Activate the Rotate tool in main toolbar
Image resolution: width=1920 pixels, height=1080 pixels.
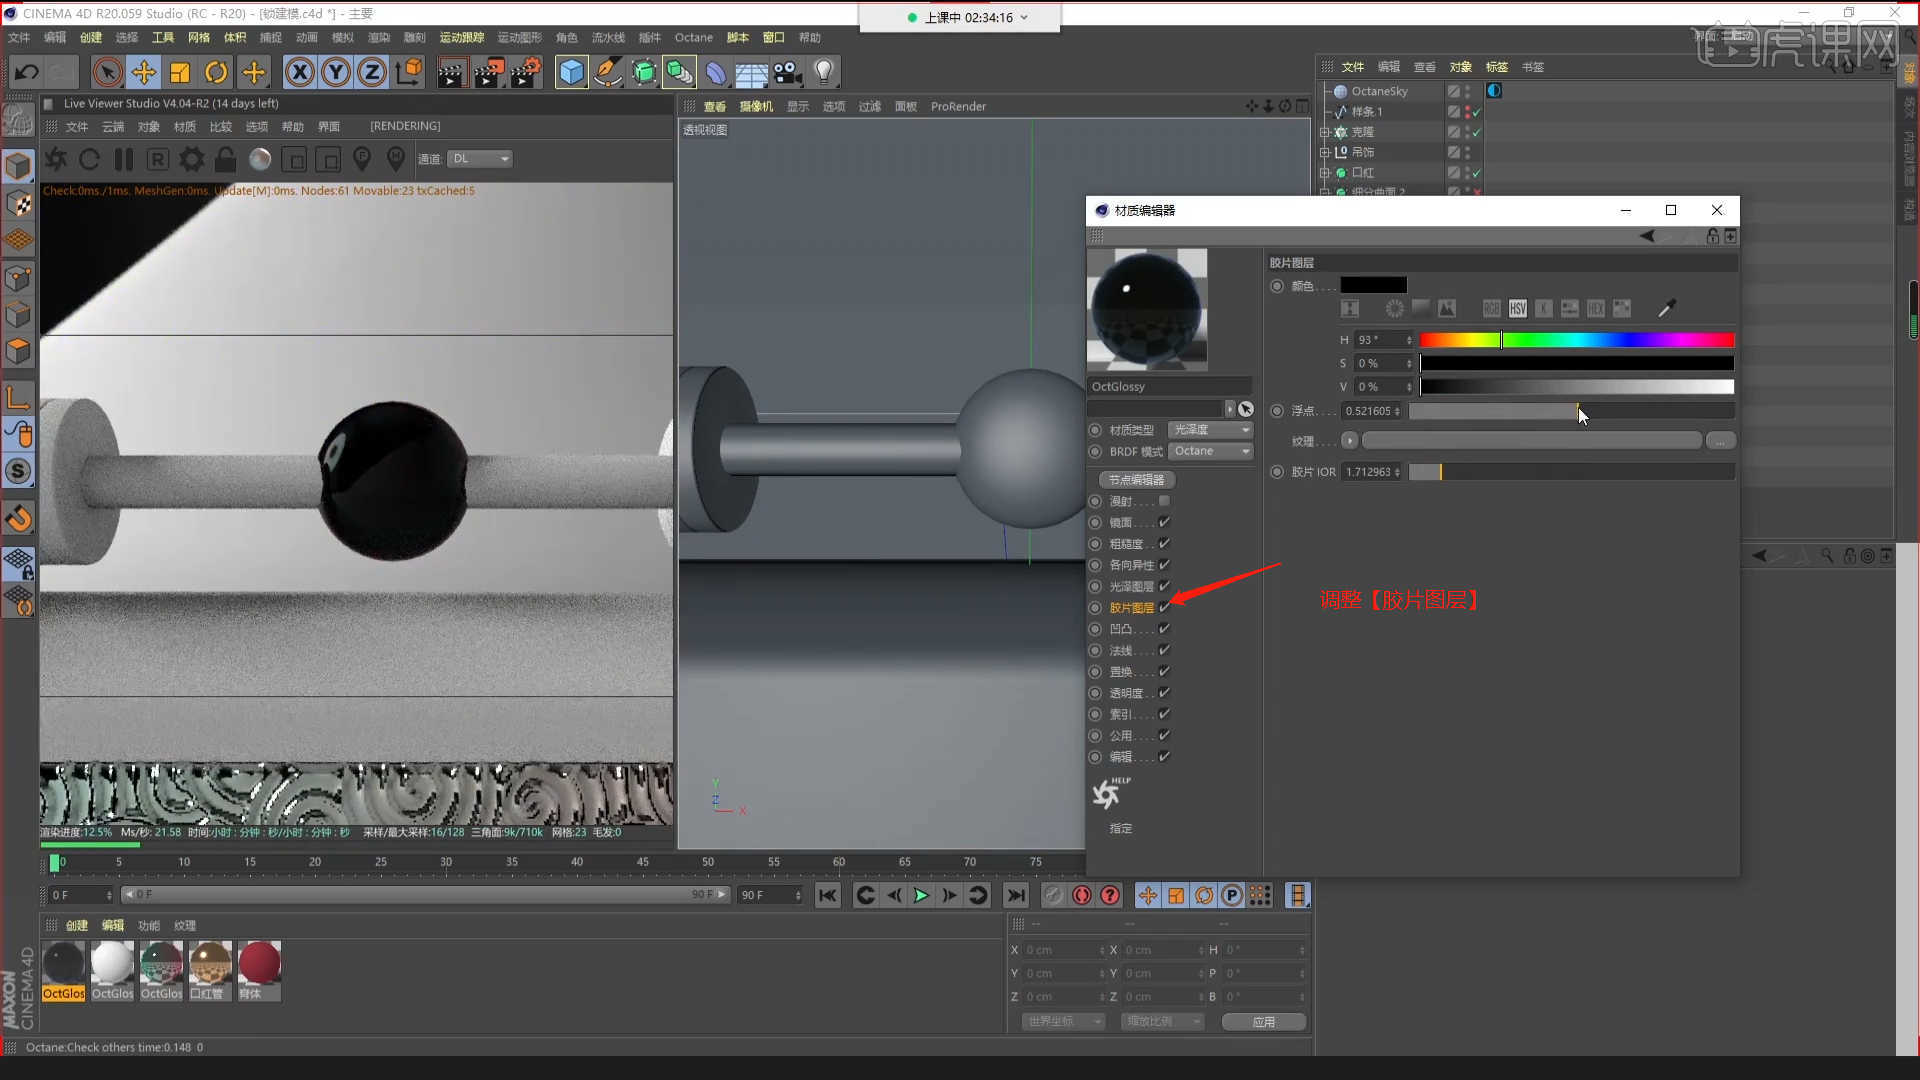click(x=216, y=72)
